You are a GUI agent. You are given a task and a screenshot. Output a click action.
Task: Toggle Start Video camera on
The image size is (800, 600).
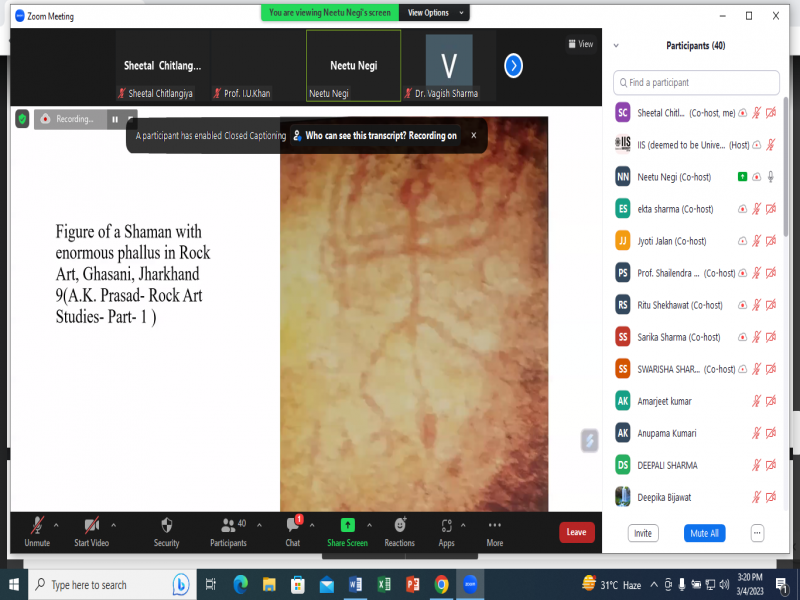pos(91,525)
